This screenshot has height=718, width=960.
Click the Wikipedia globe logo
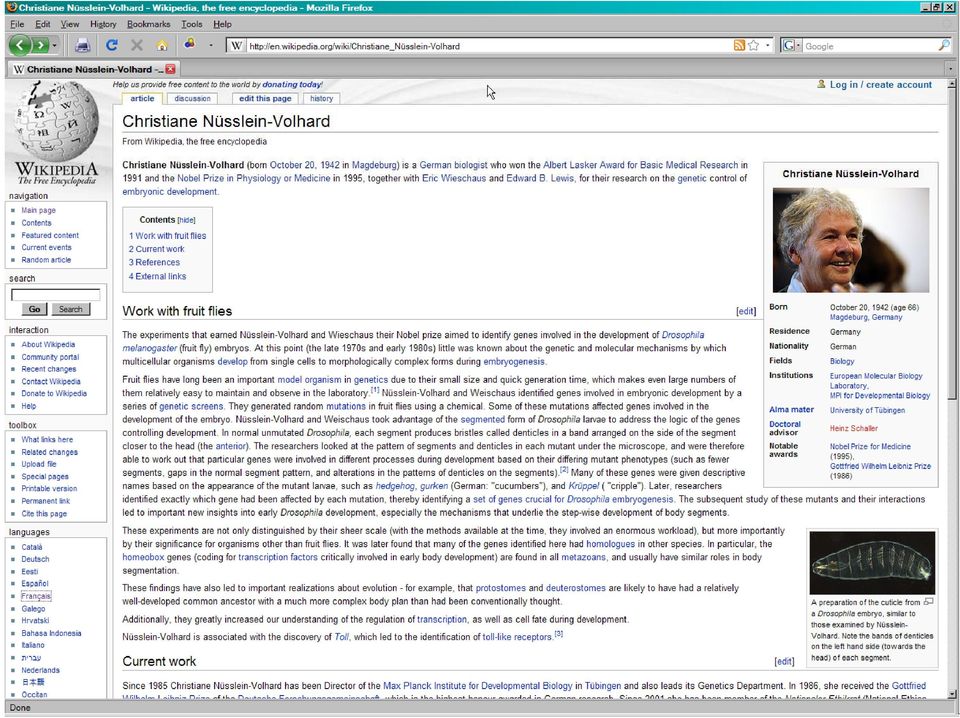coord(56,133)
